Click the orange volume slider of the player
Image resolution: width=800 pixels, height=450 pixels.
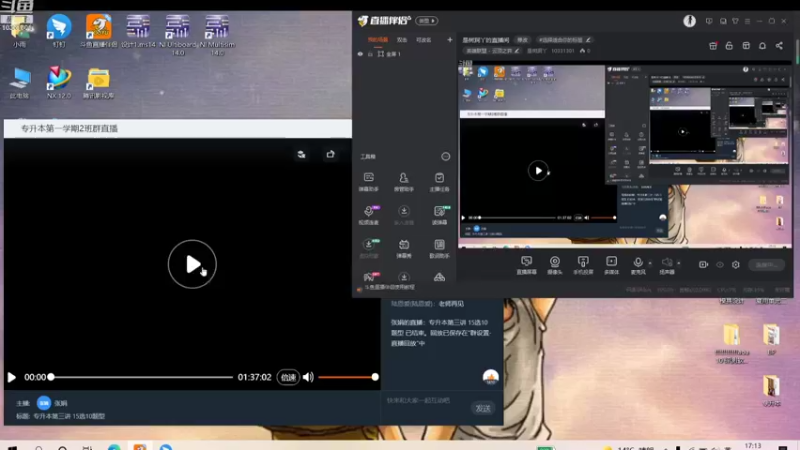(x=347, y=377)
